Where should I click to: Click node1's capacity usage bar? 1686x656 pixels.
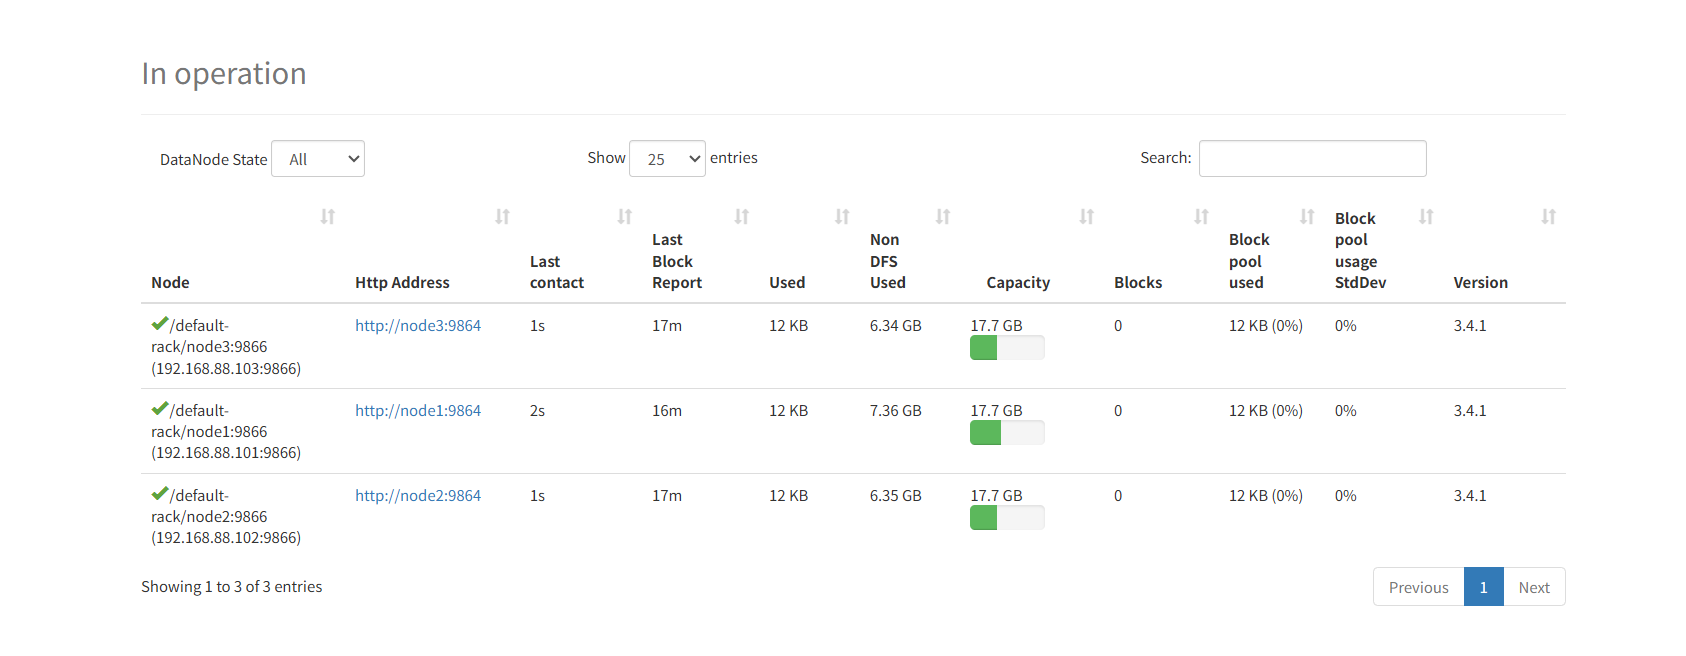point(1007,433)
